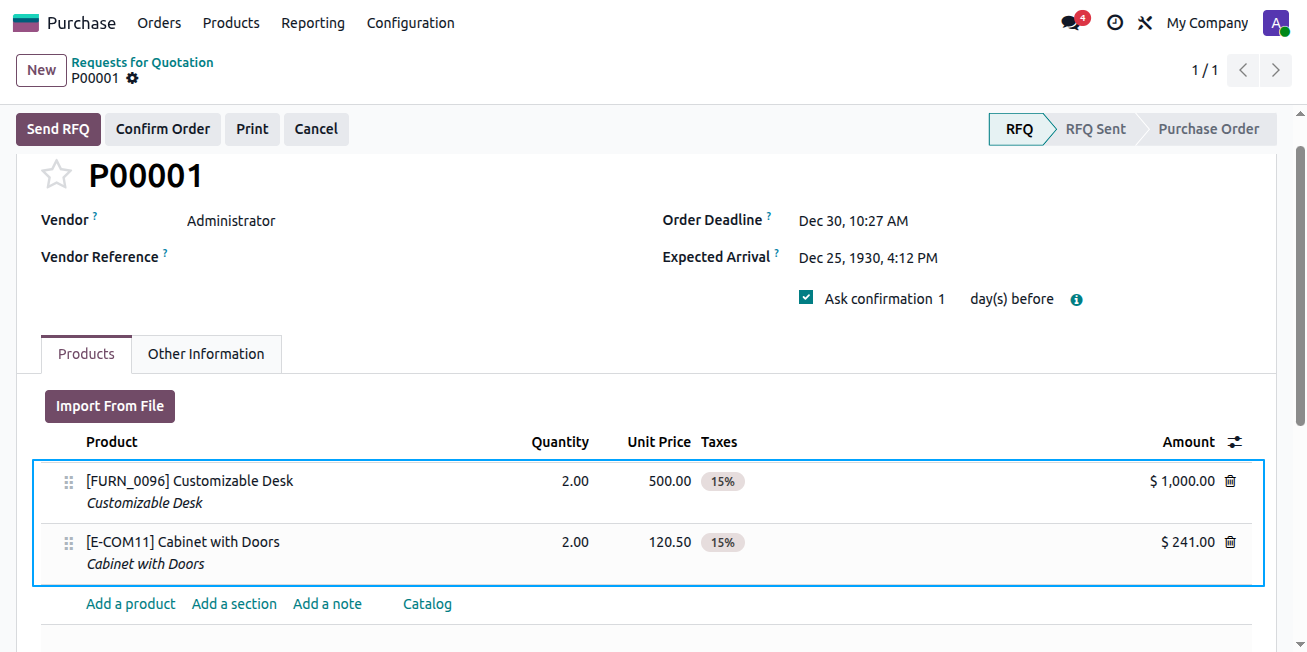Open the Catalog link

[427, 604]
